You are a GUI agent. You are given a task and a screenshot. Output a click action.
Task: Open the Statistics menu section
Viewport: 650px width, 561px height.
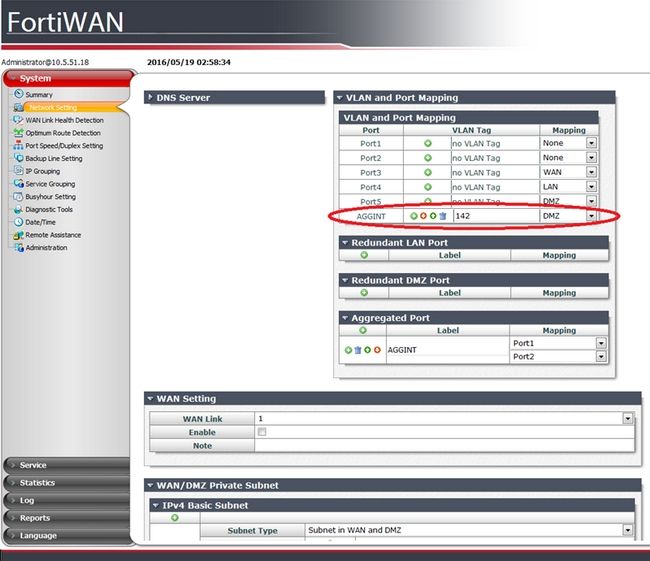point(67,483)
